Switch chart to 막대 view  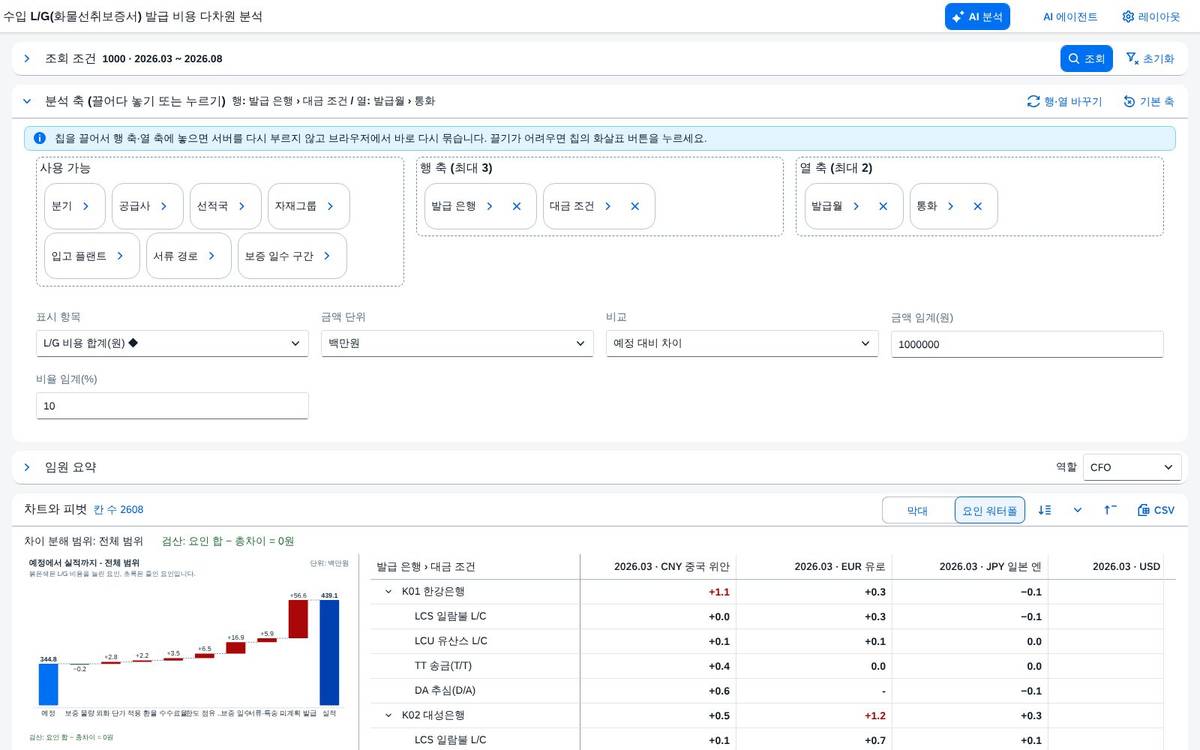[917, 510]
